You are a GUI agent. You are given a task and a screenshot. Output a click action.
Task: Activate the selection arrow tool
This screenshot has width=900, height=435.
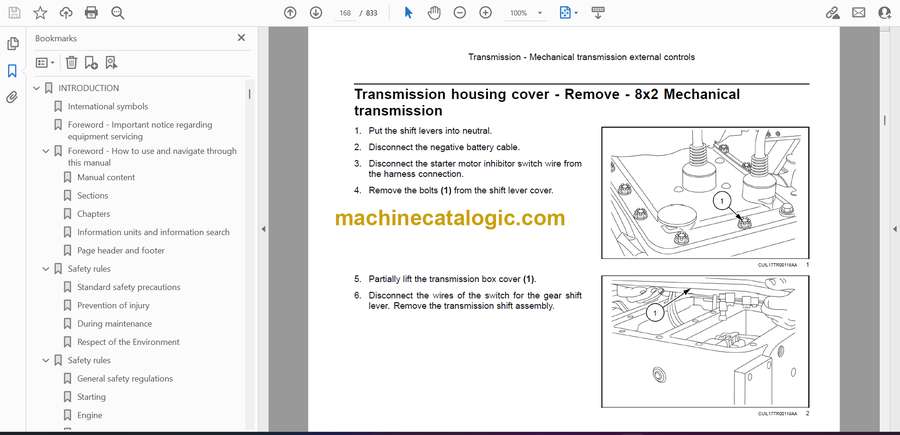click(408, 13)
